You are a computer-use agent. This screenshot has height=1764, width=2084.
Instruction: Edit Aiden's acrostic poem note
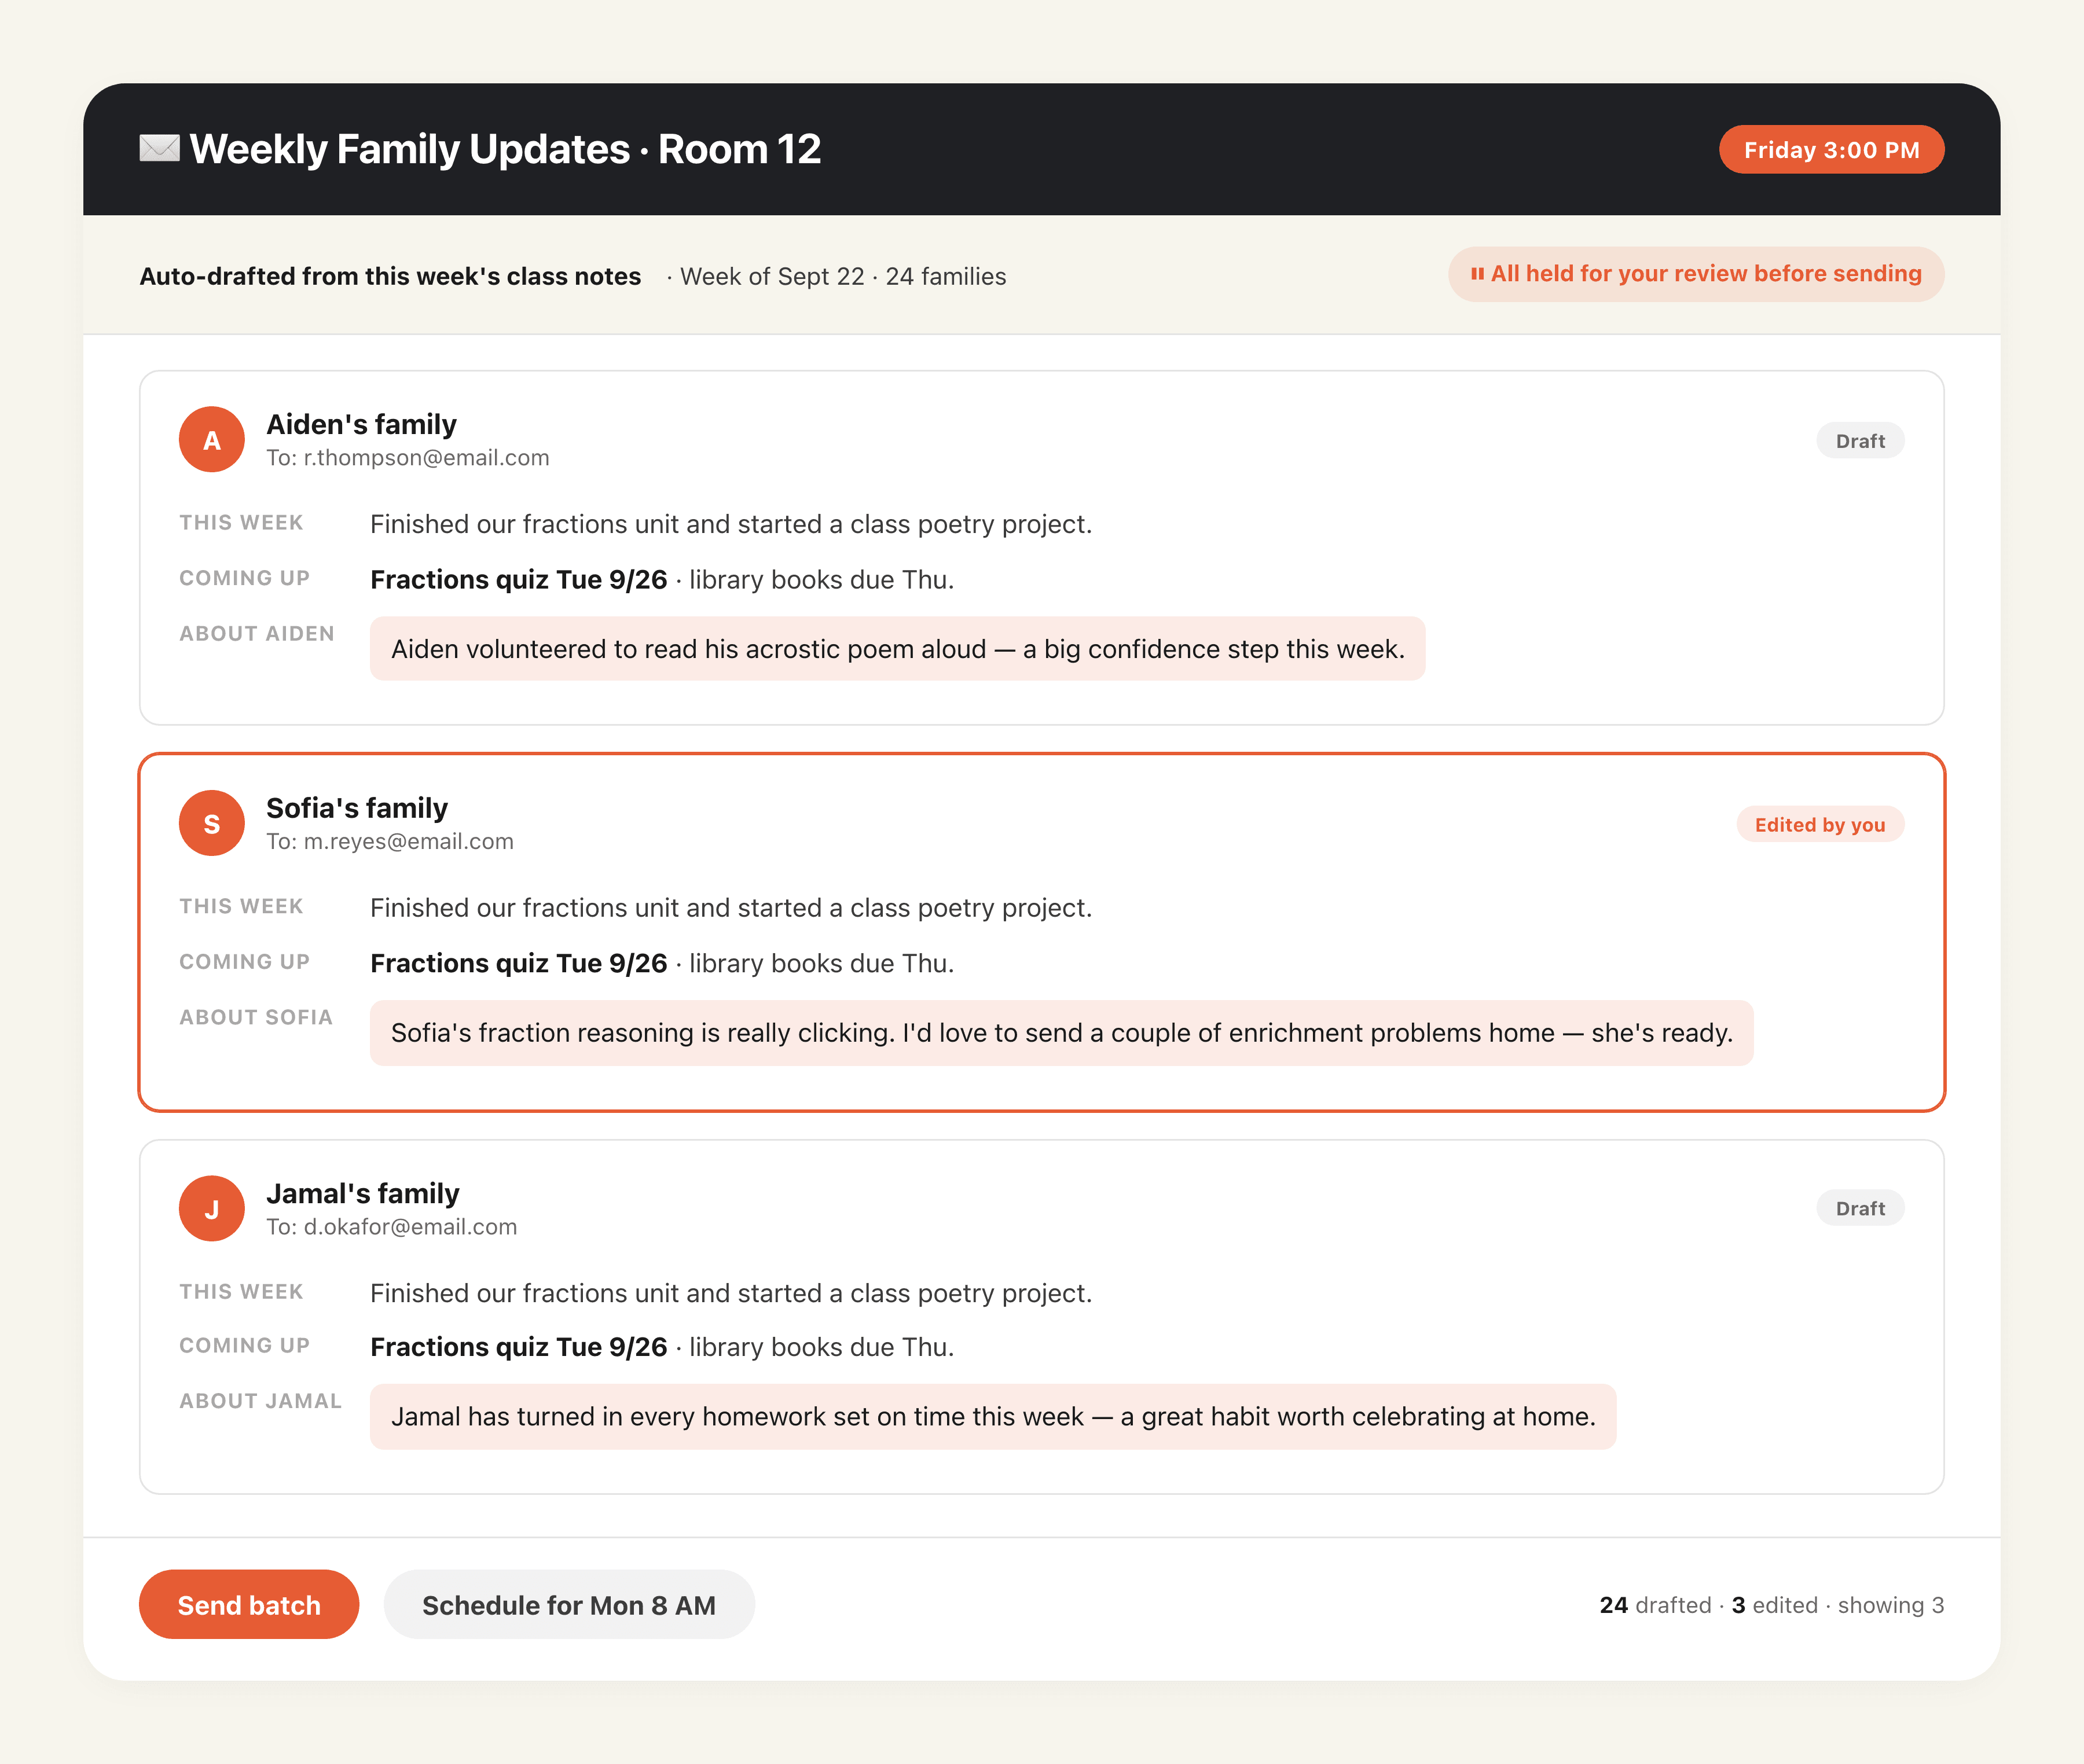897,649
